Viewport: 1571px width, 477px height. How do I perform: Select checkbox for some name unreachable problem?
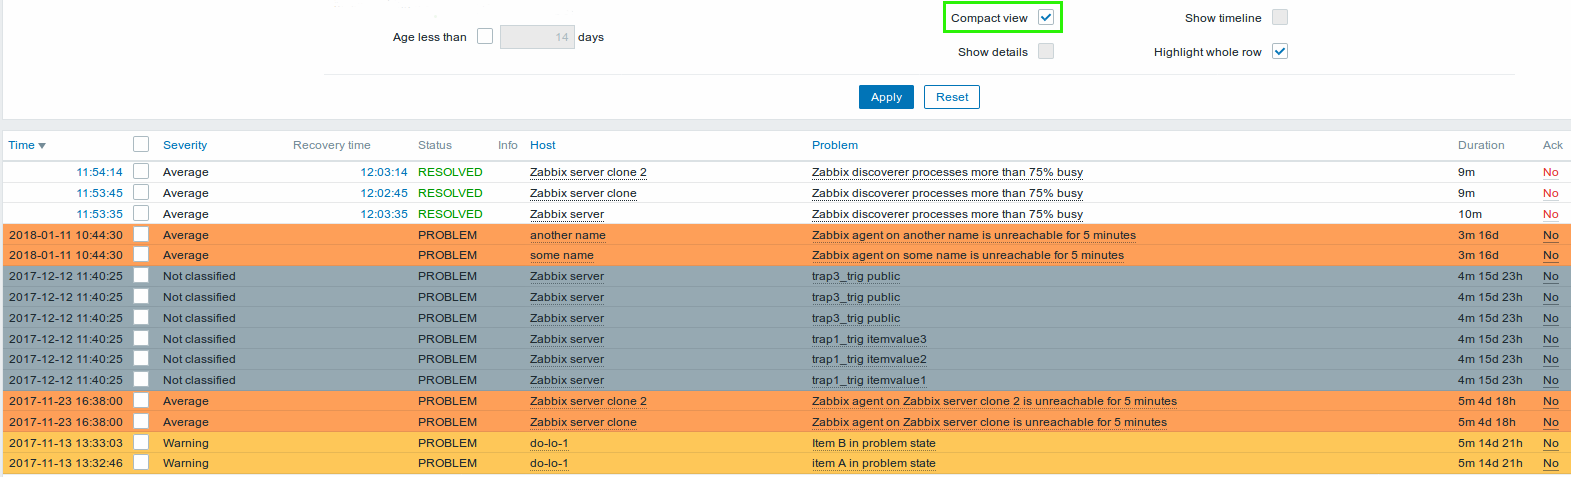coord(141,254)
